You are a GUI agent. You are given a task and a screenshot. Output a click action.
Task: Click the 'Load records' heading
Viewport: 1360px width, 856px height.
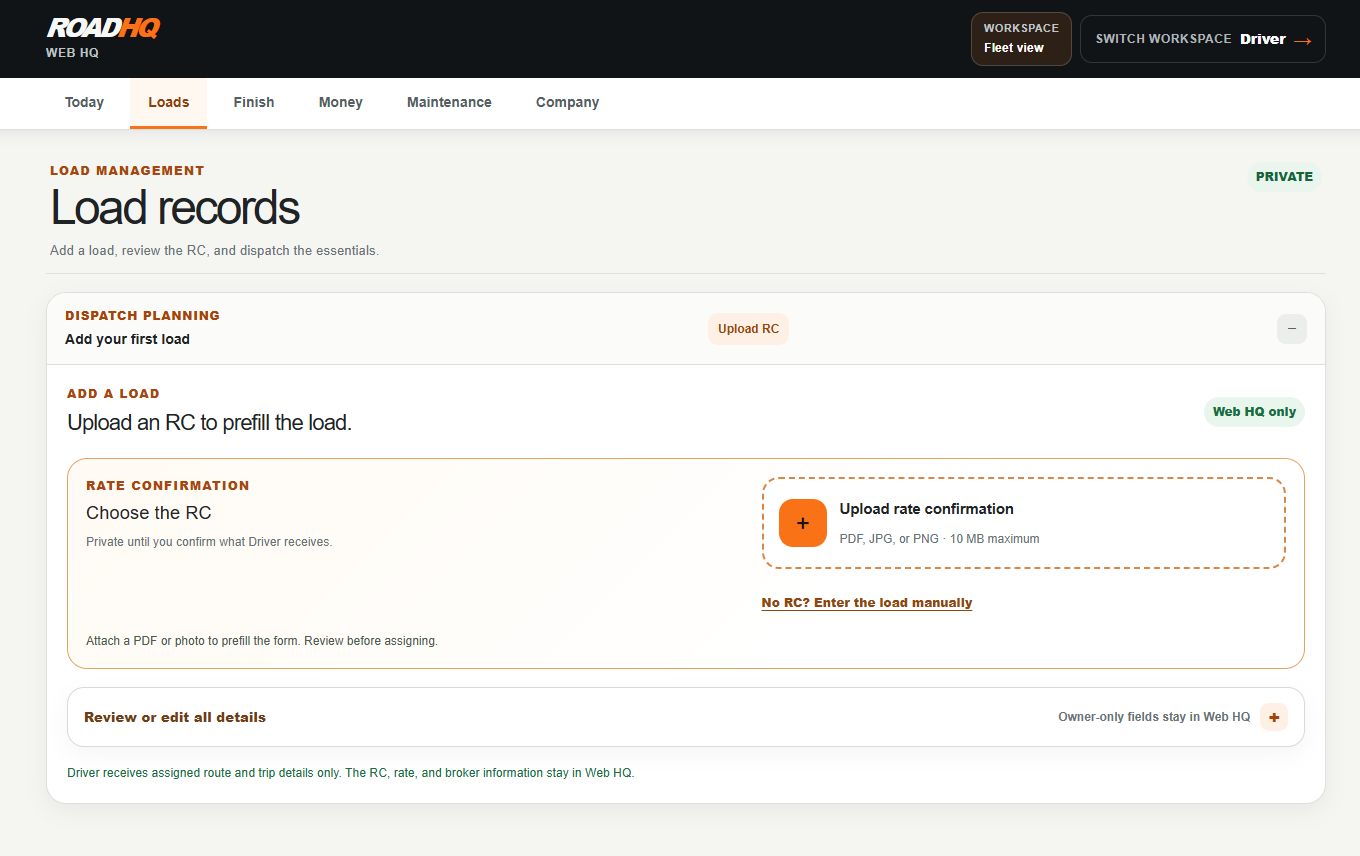175,208
